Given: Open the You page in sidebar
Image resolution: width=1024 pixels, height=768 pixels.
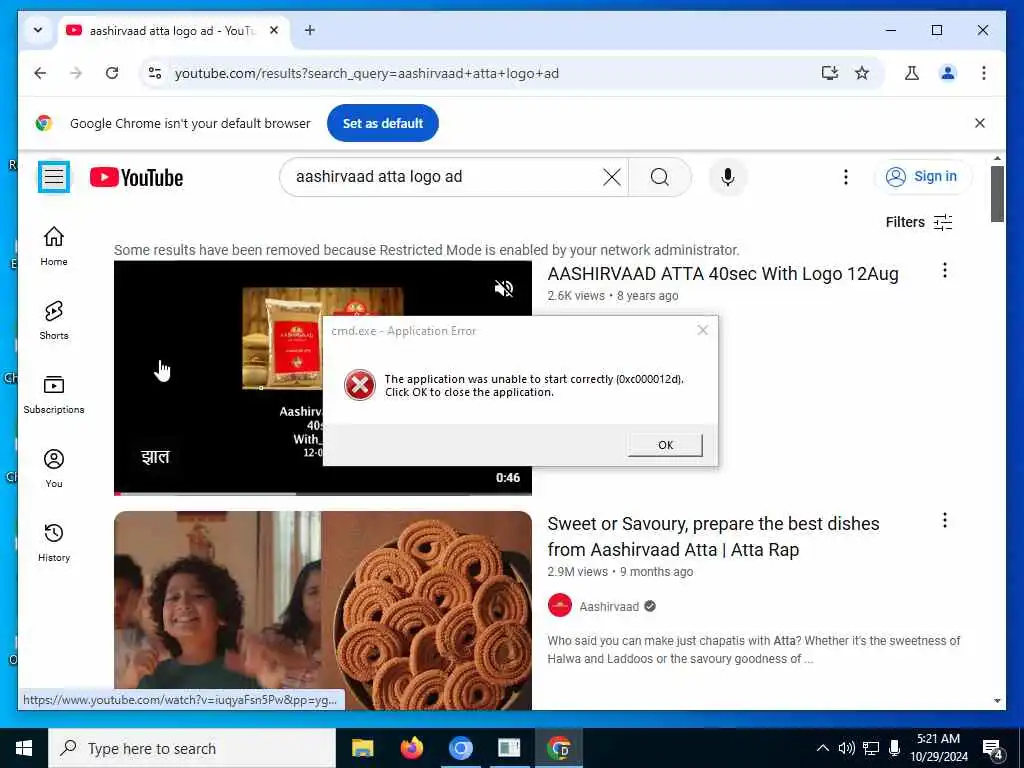Looking at the screenshot, I should coord(54,468).
